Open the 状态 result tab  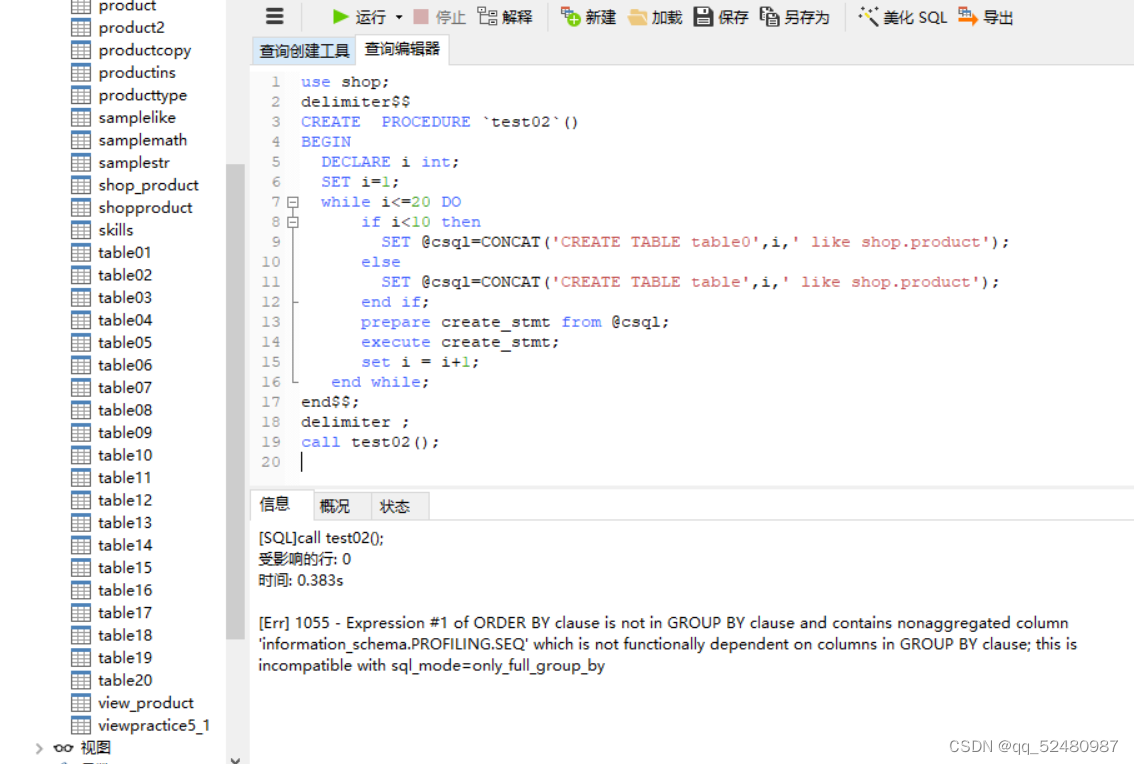395,506
